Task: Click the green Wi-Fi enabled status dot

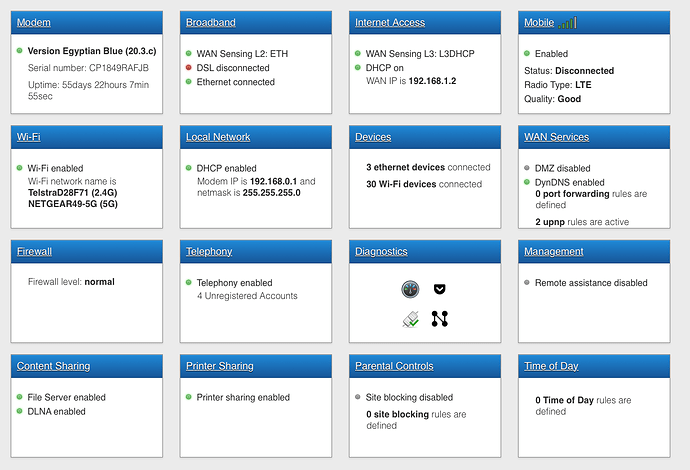Action: point(19,168)
